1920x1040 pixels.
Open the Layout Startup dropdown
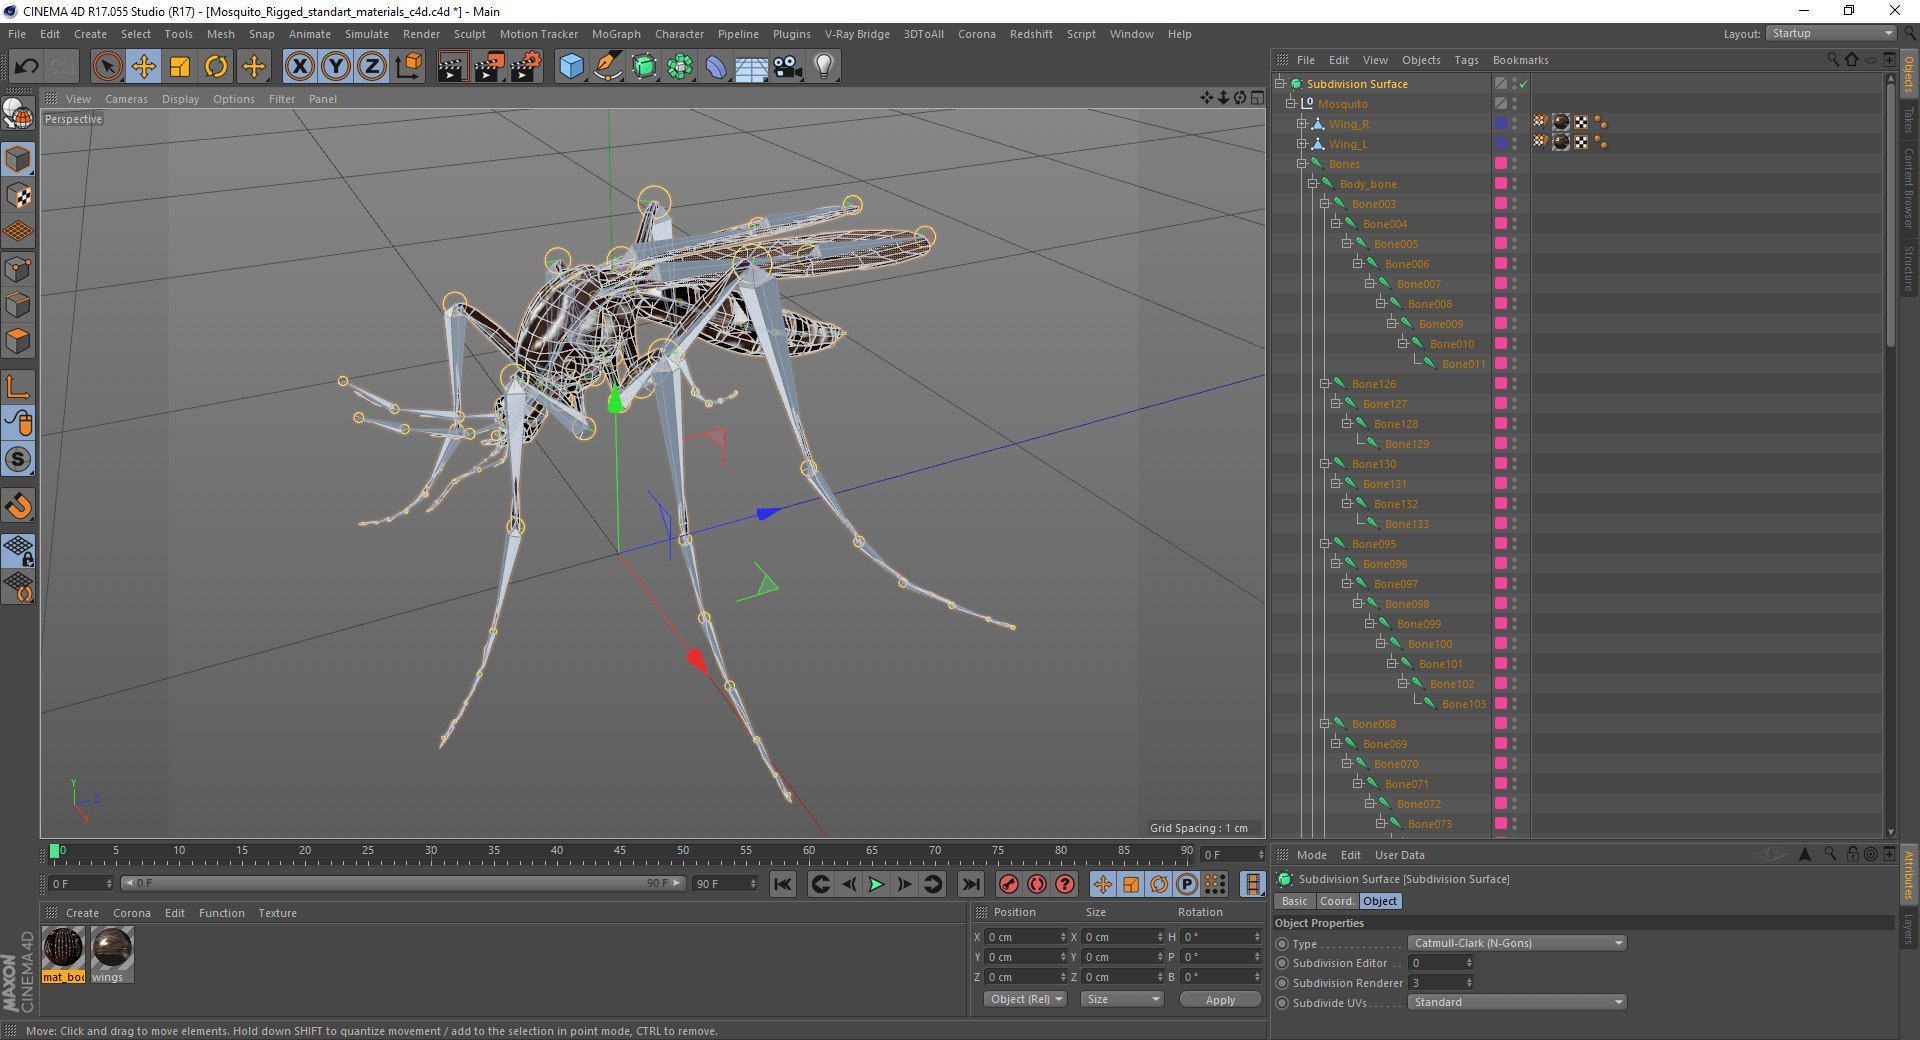1831,33
